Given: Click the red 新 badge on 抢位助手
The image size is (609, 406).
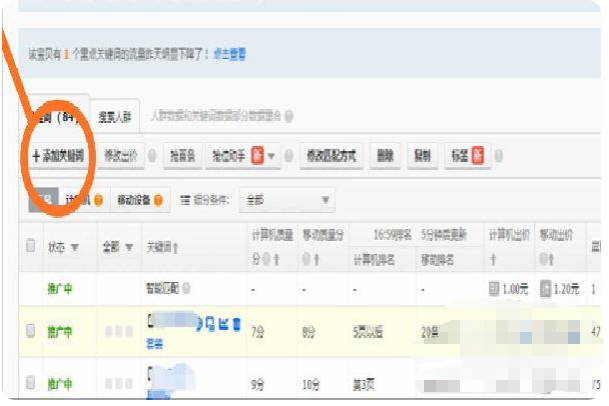Looking at the screenshot, I should (x=257, y=155).
